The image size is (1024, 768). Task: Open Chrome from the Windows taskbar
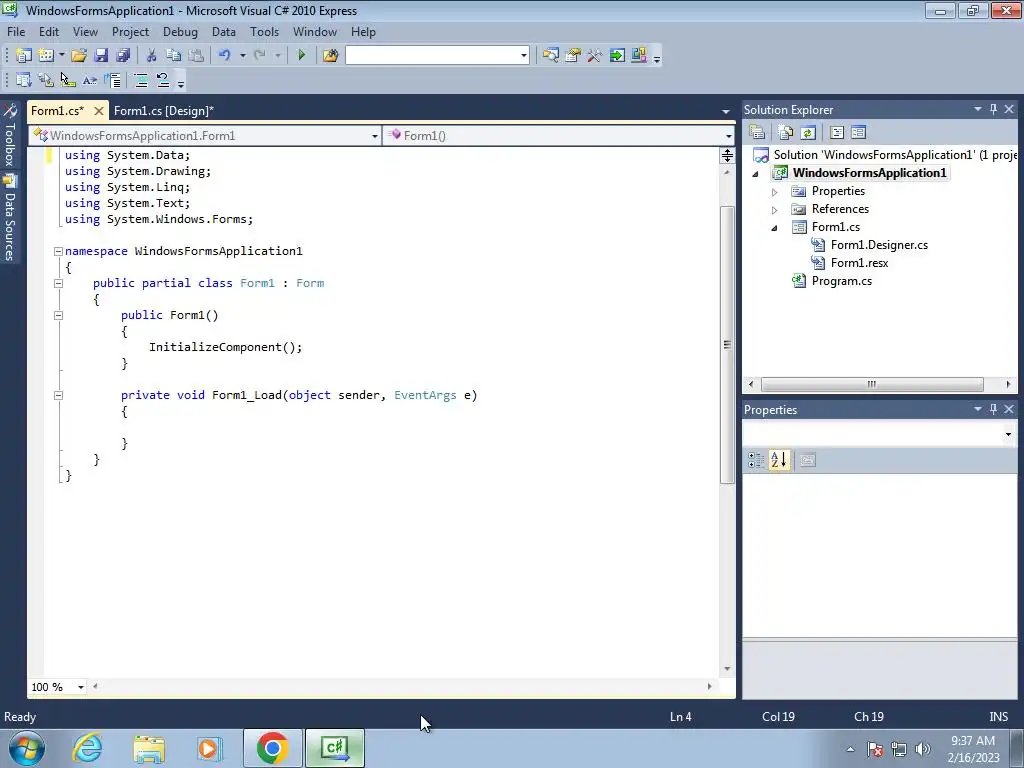click(x=272, y=748)
